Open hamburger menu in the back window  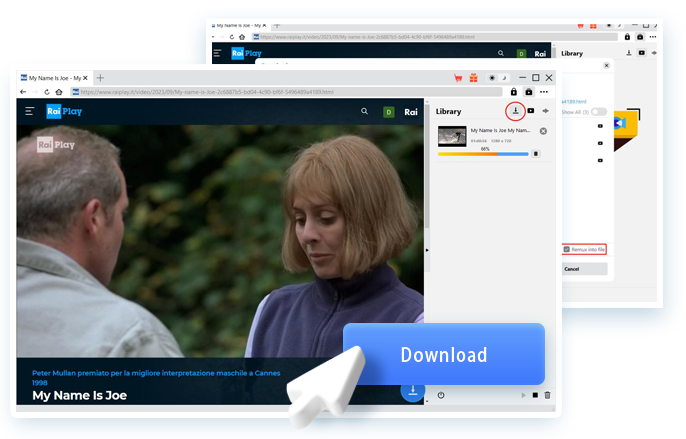tap(217, 53)
